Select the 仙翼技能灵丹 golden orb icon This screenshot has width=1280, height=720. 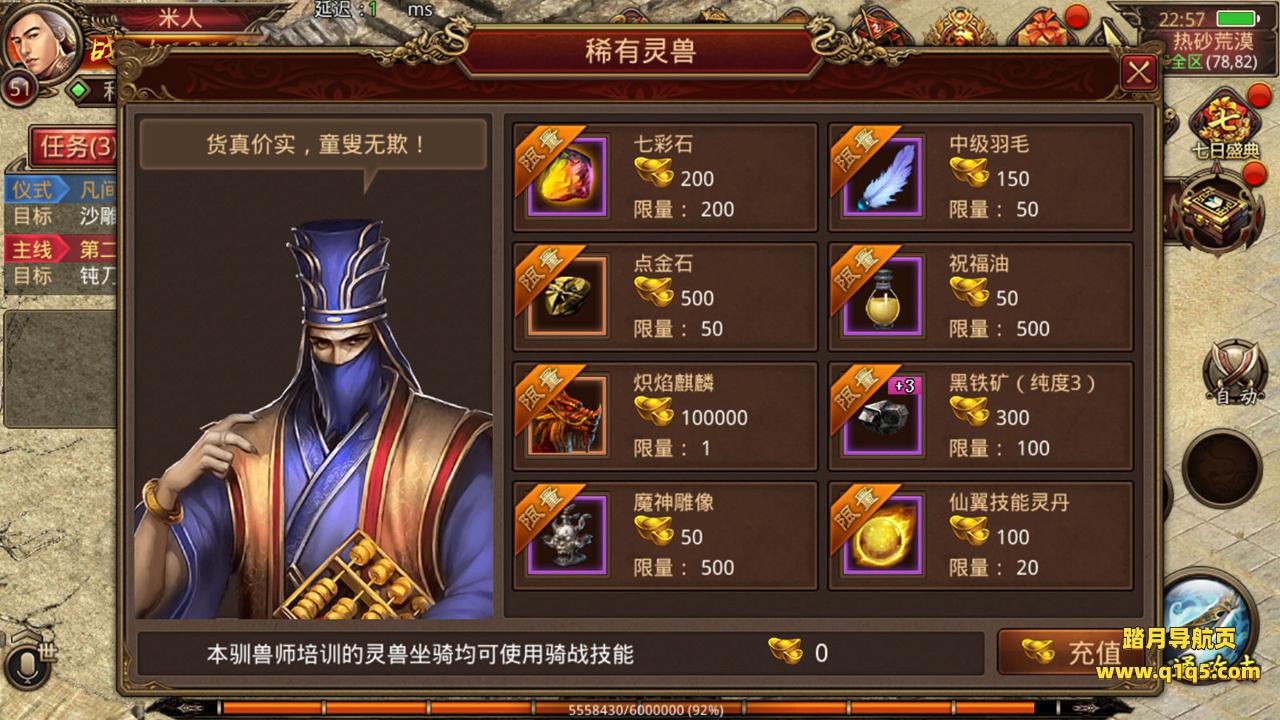coord(881,536)
